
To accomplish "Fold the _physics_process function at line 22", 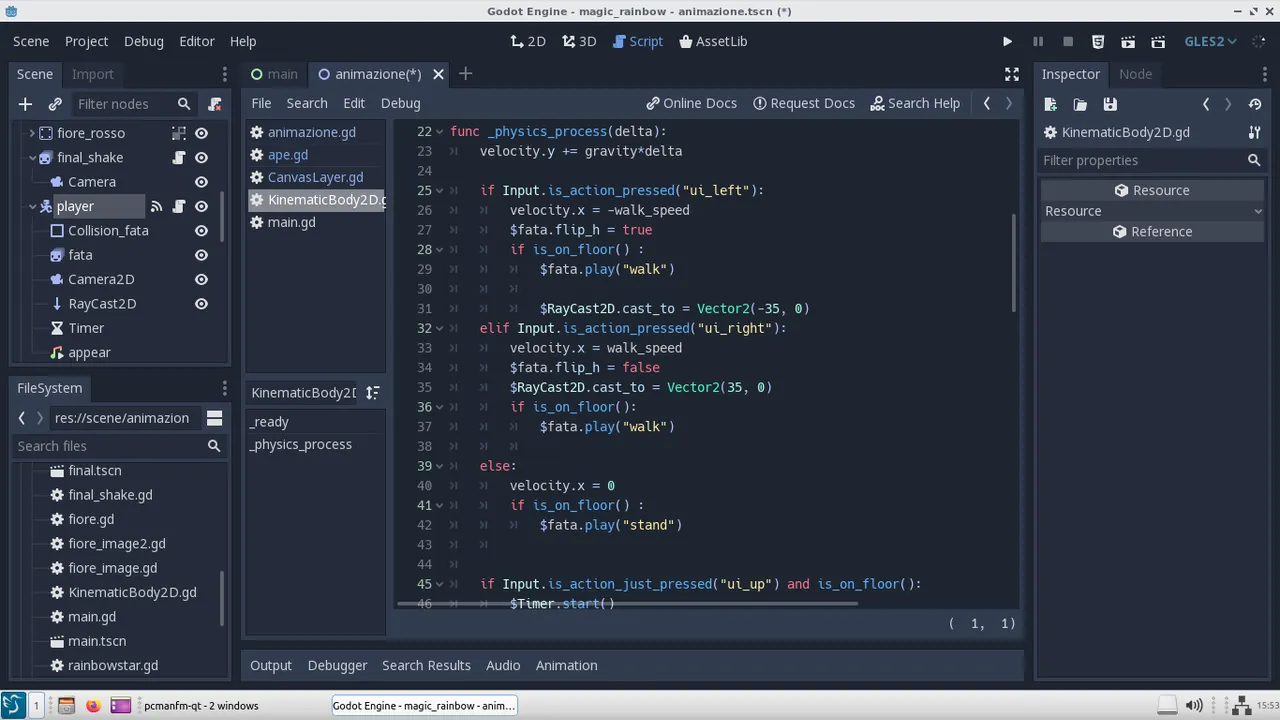I will click(x=440, y=132).
